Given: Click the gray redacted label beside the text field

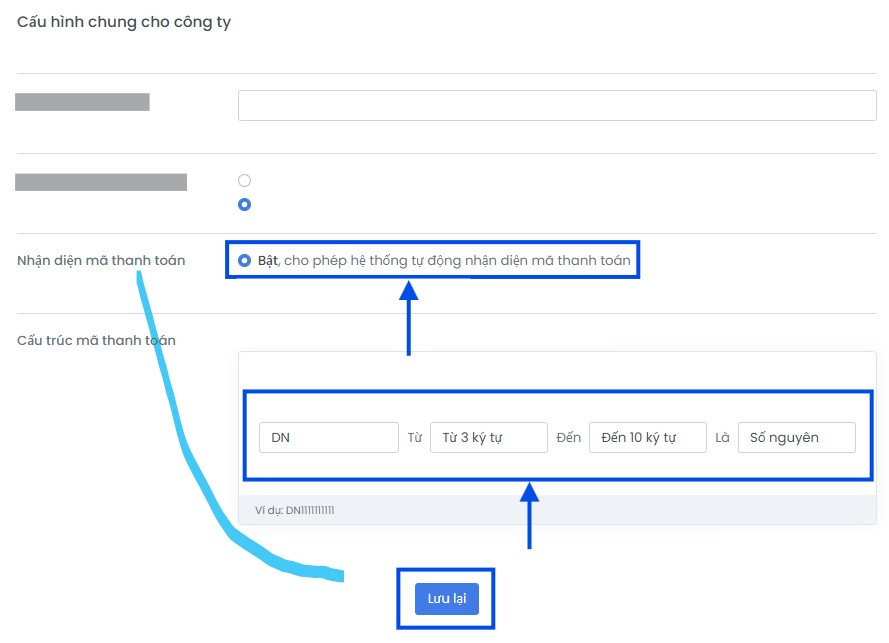Looking at the screenshot, I should (82, 101).
